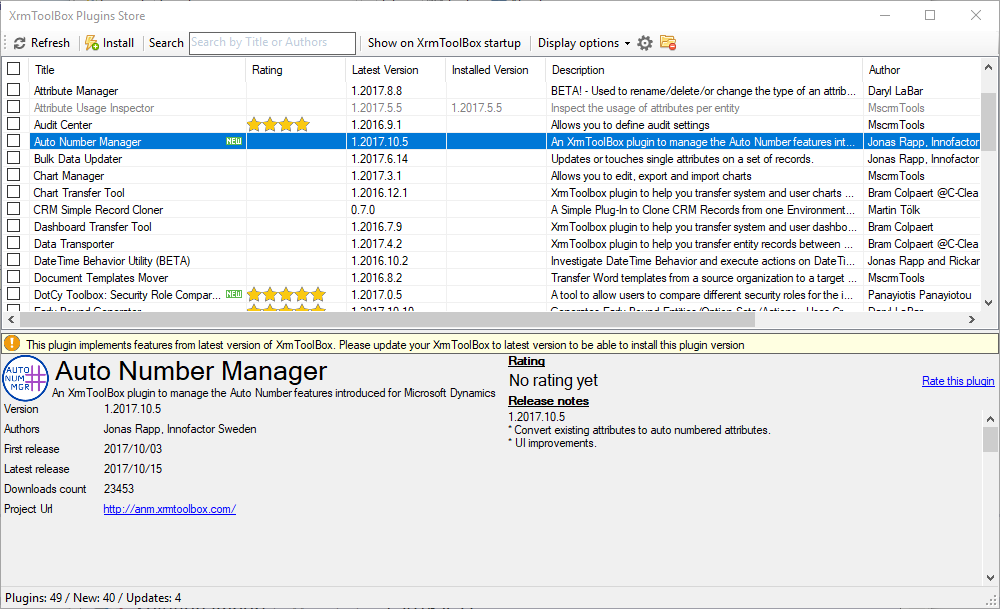Select the Document Templates Mover row
Image resolution: width=1000 pixels, height=609 pixels.
[492, 277]
